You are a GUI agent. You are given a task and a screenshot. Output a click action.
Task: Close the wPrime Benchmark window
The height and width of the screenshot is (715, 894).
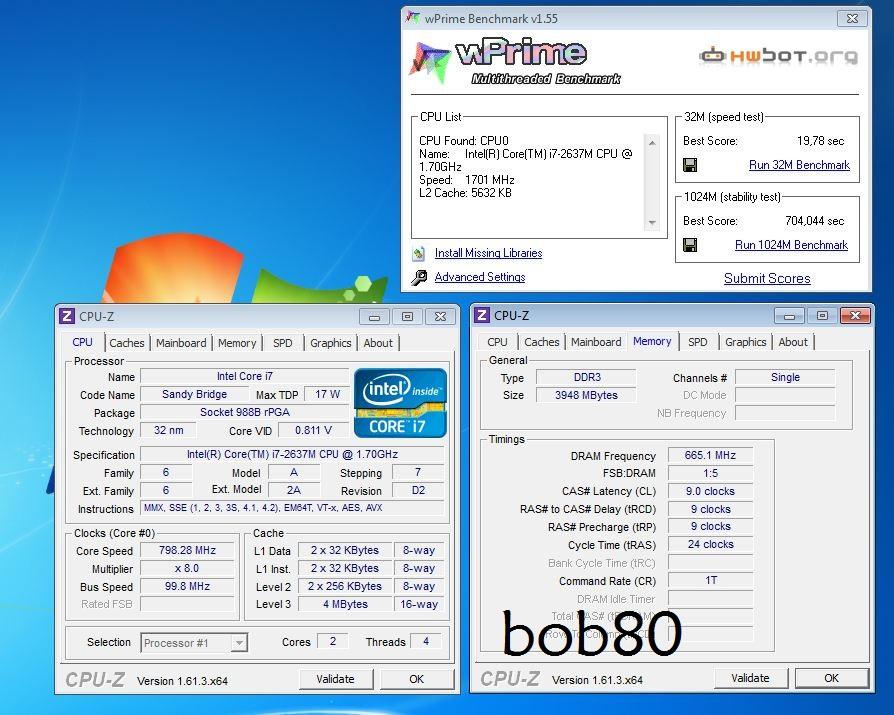(x=852, y=18)
